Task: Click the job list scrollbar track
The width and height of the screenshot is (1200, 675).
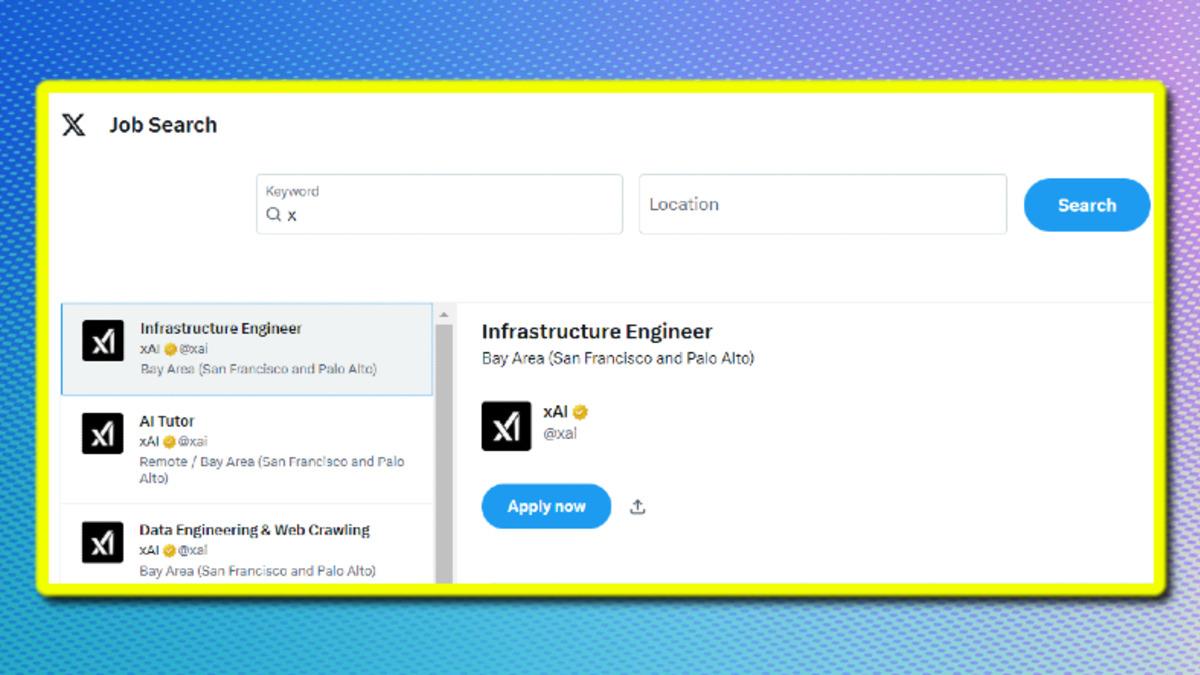Action: click(x=443, y=450)
